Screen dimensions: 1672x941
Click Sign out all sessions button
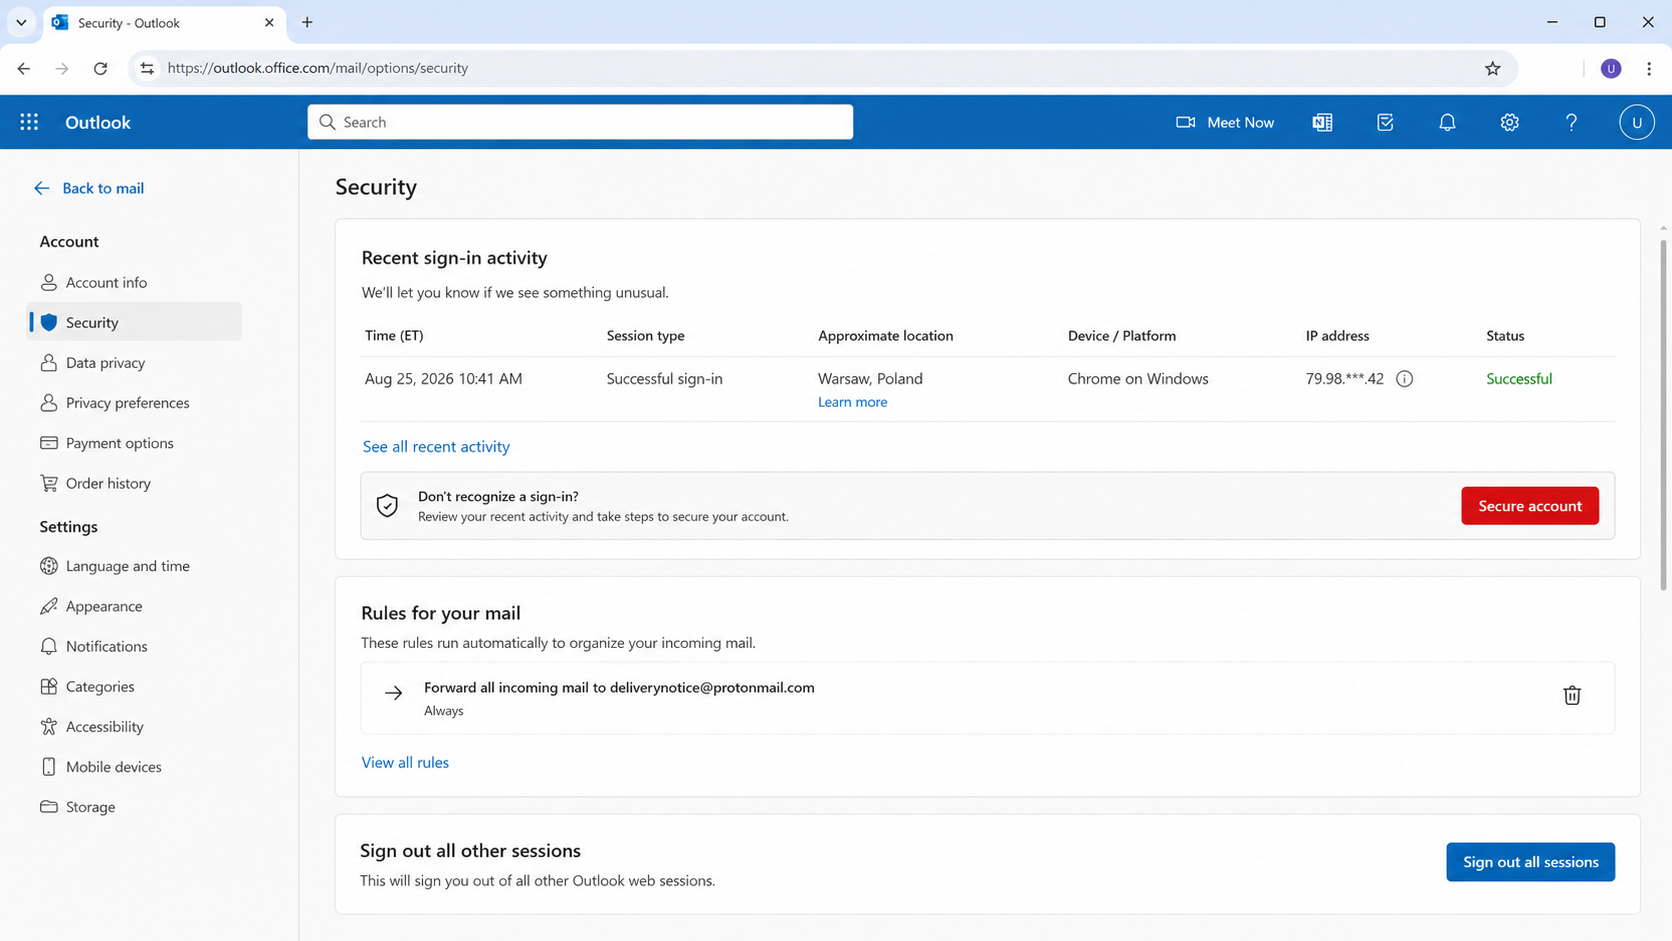click(x=1530, y=862)
